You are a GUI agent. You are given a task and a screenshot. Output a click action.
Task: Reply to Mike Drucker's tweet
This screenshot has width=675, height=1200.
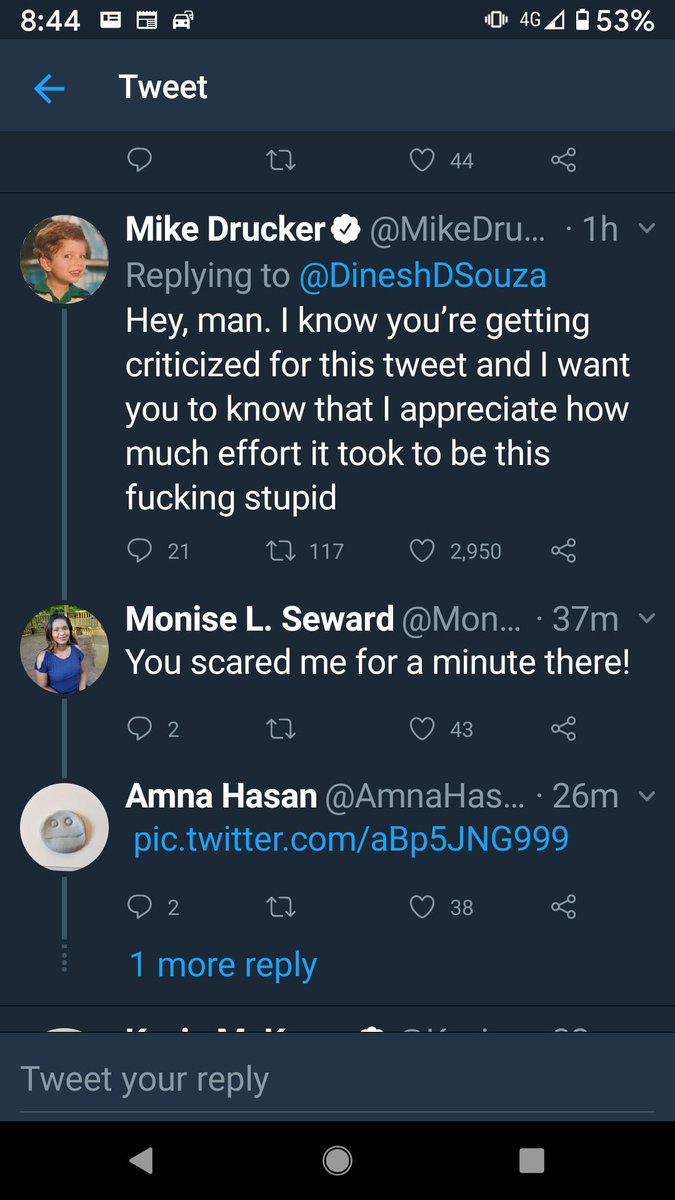coord(141,550)
